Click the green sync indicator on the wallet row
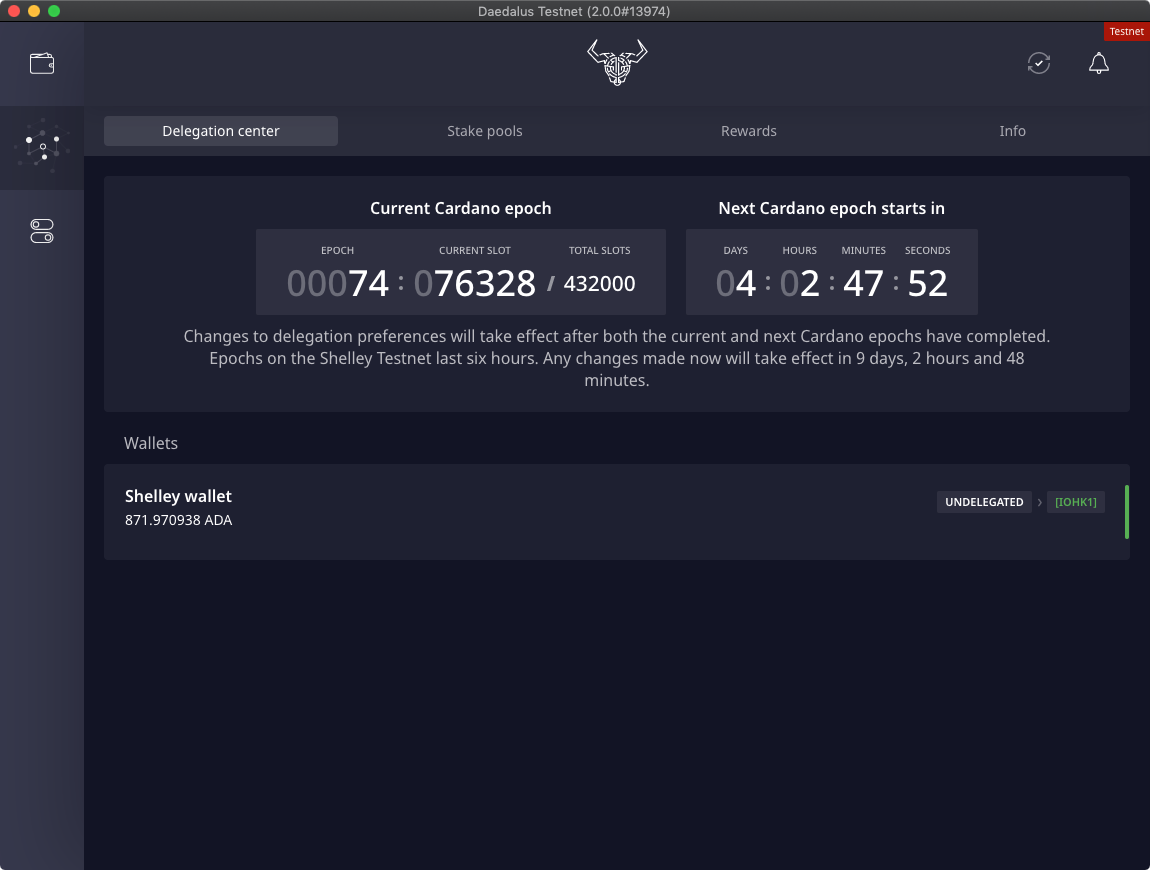 (x=1128, y=511)
